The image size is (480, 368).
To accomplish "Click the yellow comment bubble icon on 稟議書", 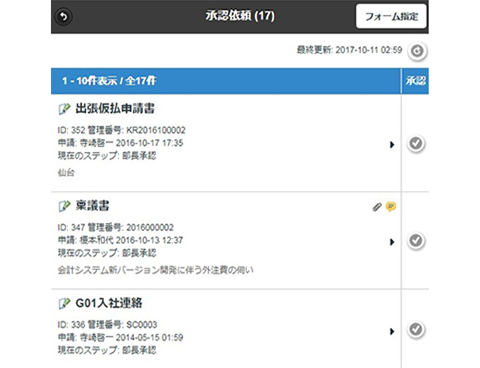I will [x=391, y=207].
